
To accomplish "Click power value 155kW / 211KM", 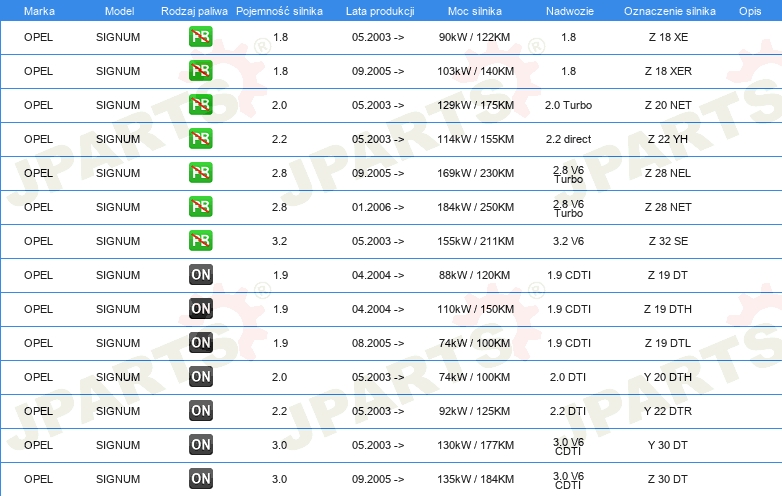I will 476,241.
